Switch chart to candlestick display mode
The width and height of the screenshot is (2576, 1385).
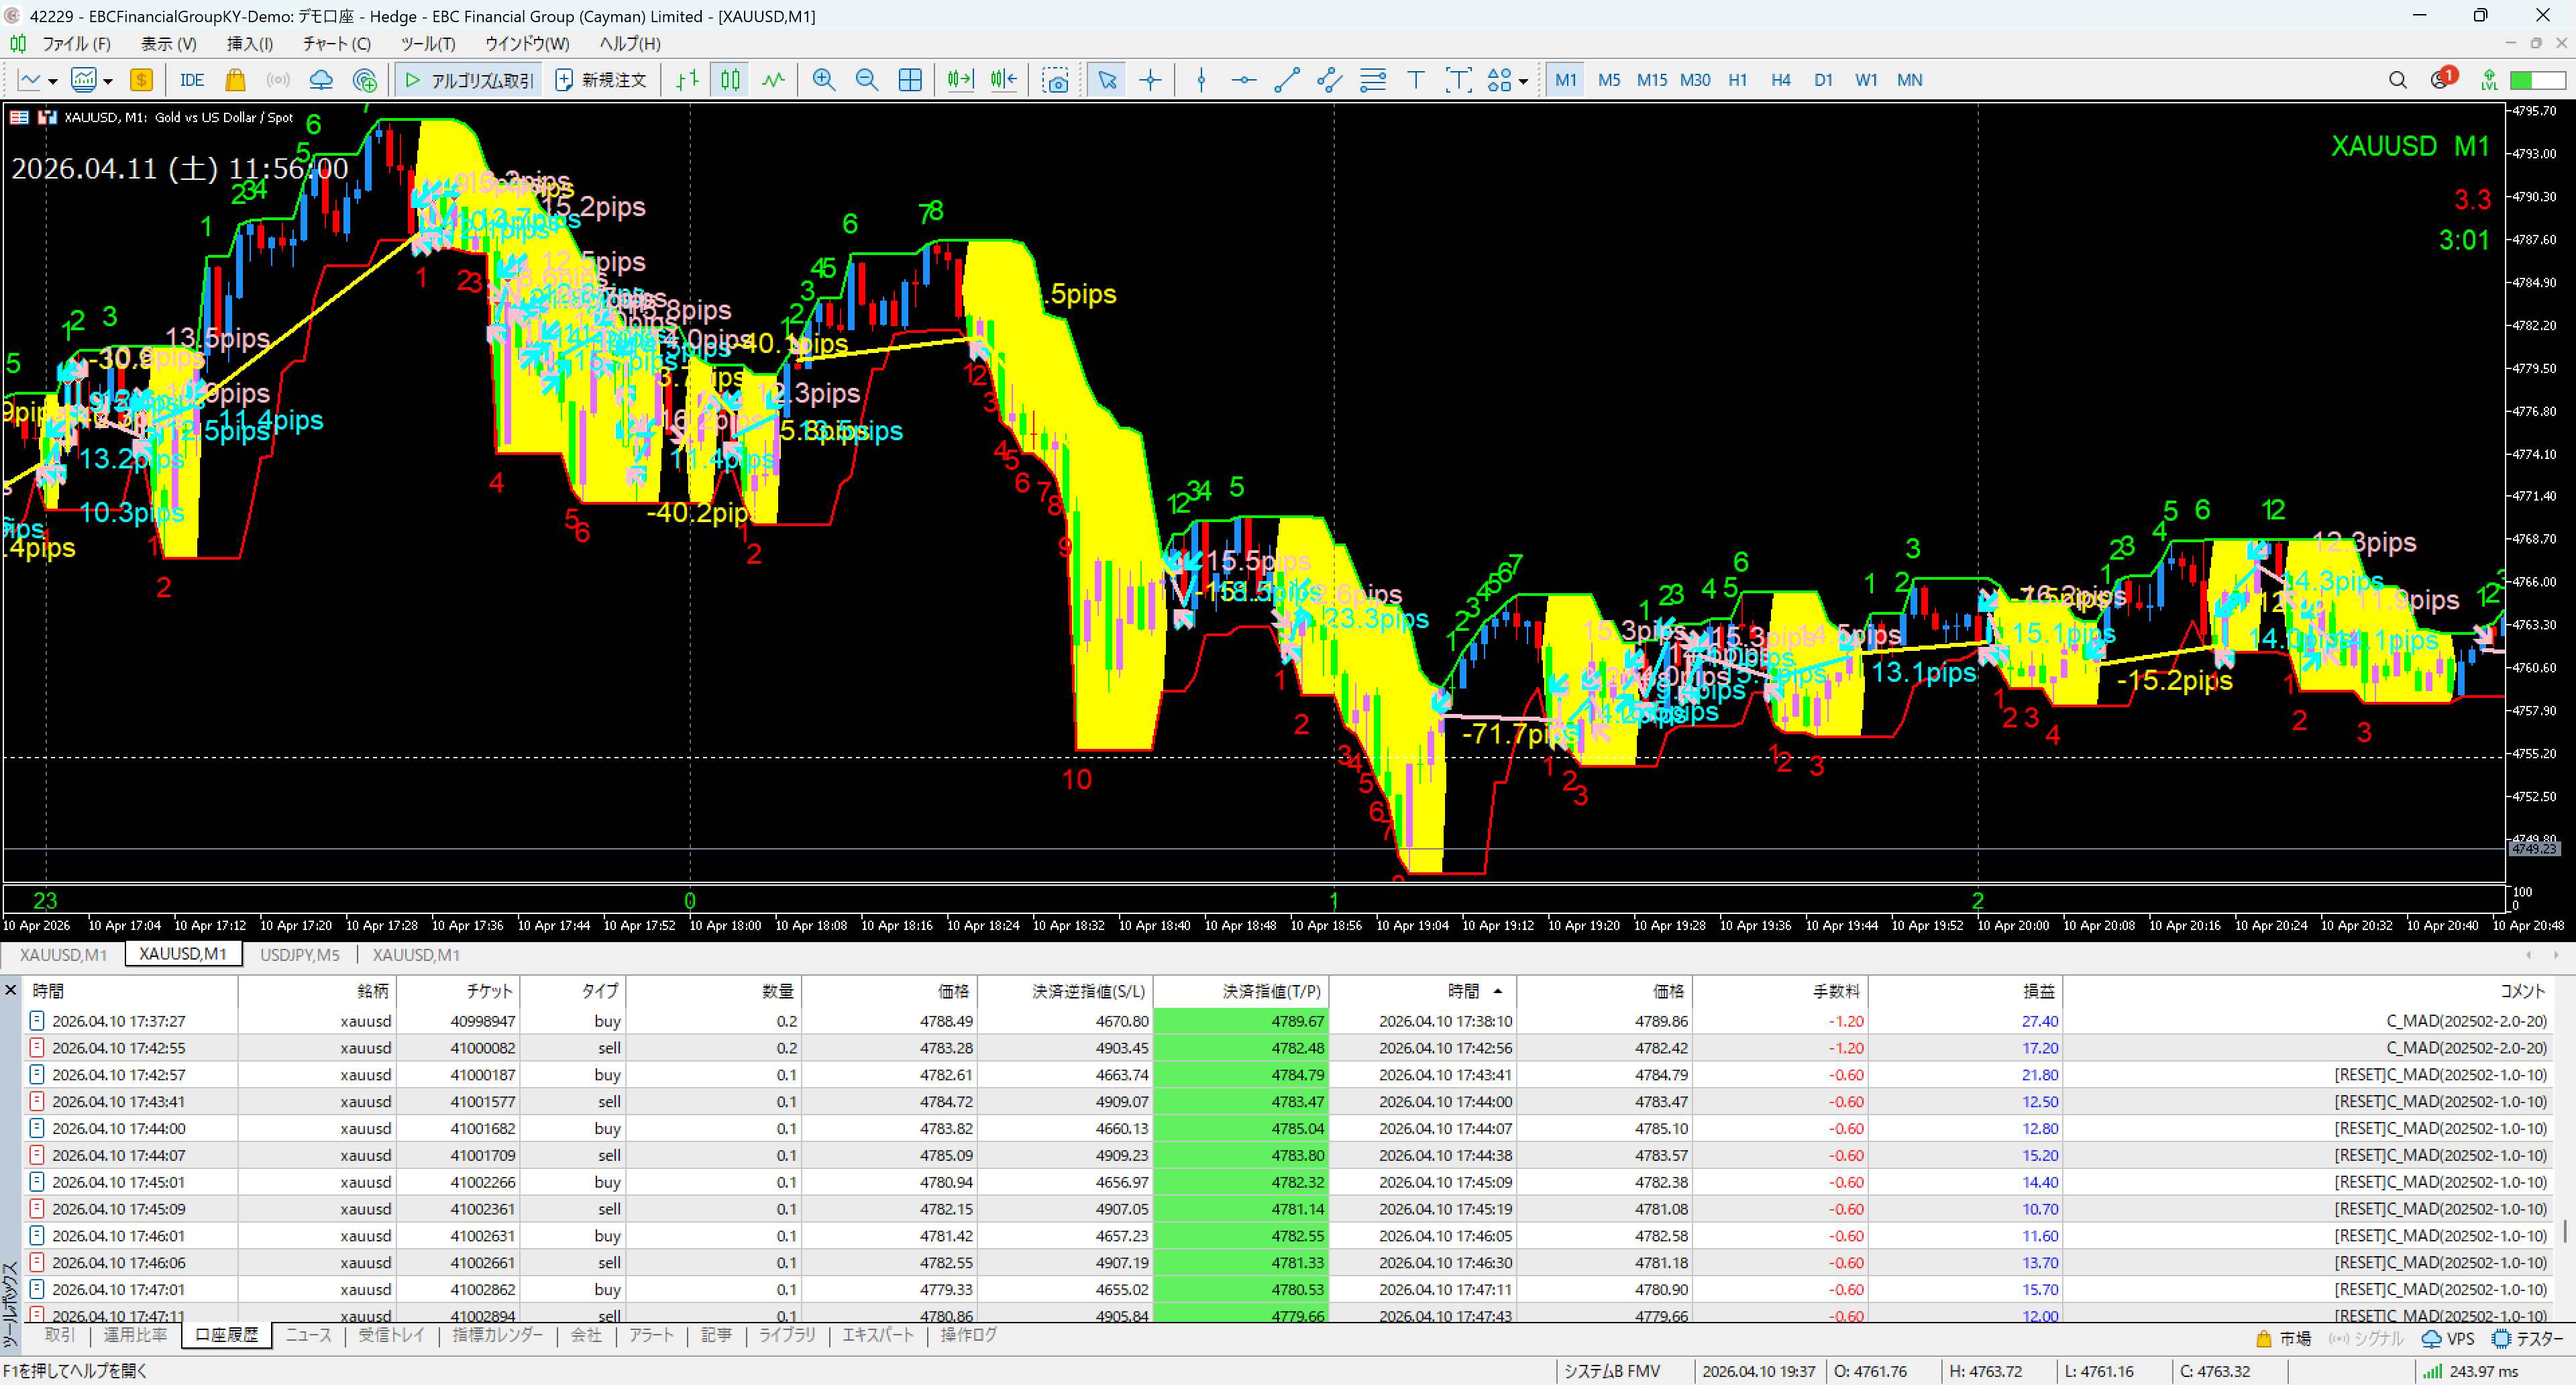[731, 80]
